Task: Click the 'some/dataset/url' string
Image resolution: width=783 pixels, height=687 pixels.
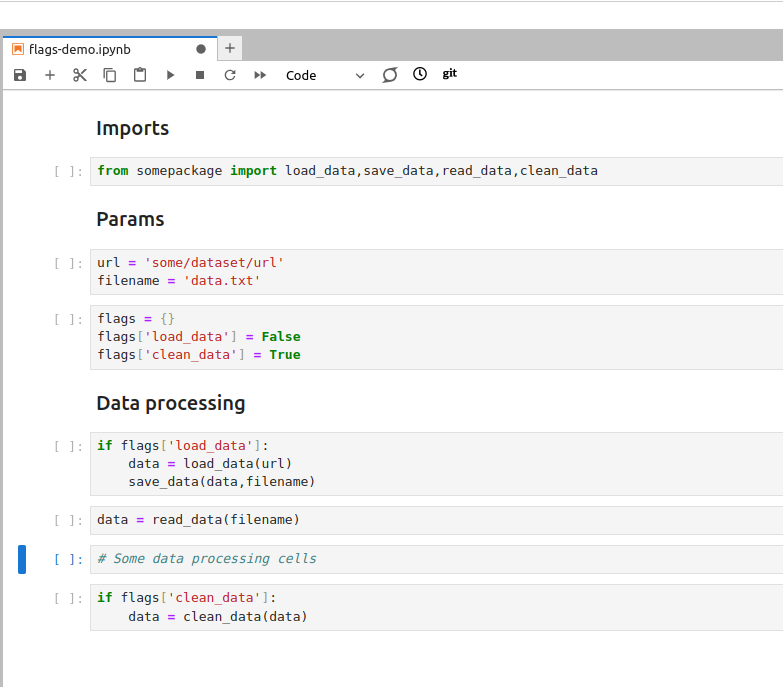Action: [214, 263]
